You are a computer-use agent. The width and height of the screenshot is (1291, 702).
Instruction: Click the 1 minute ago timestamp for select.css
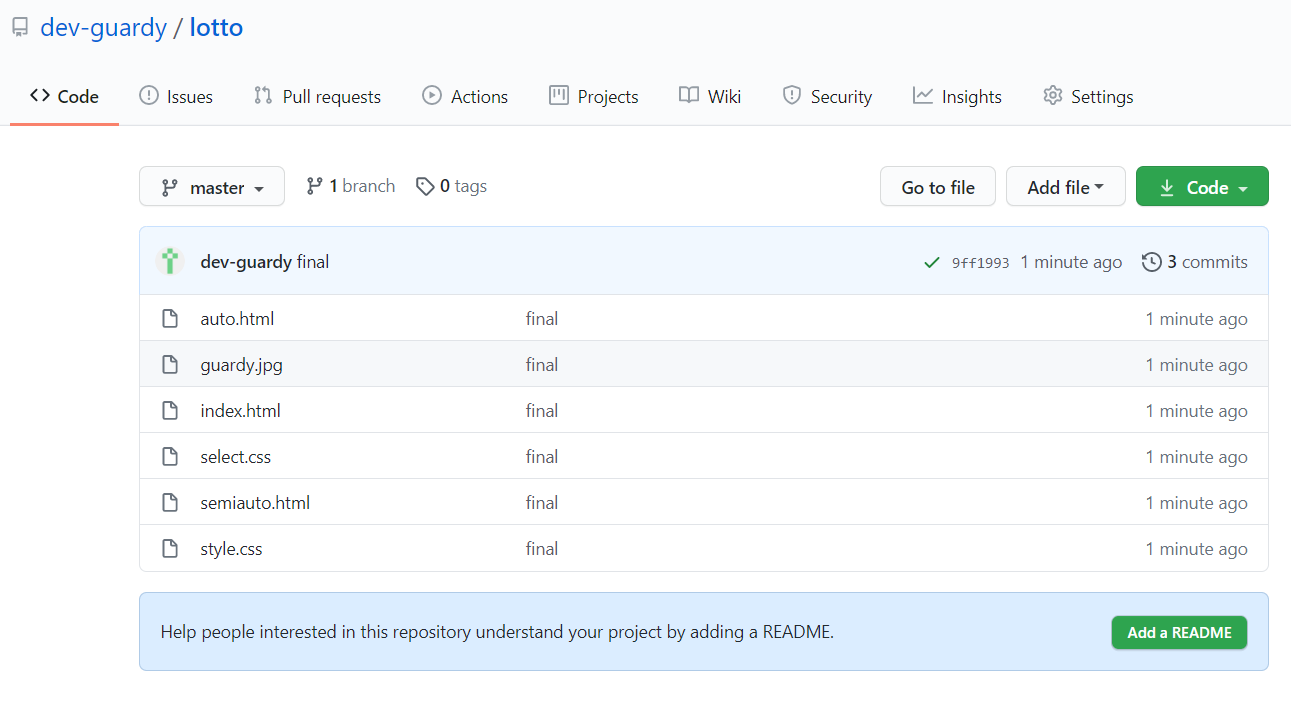(1197, 457)
